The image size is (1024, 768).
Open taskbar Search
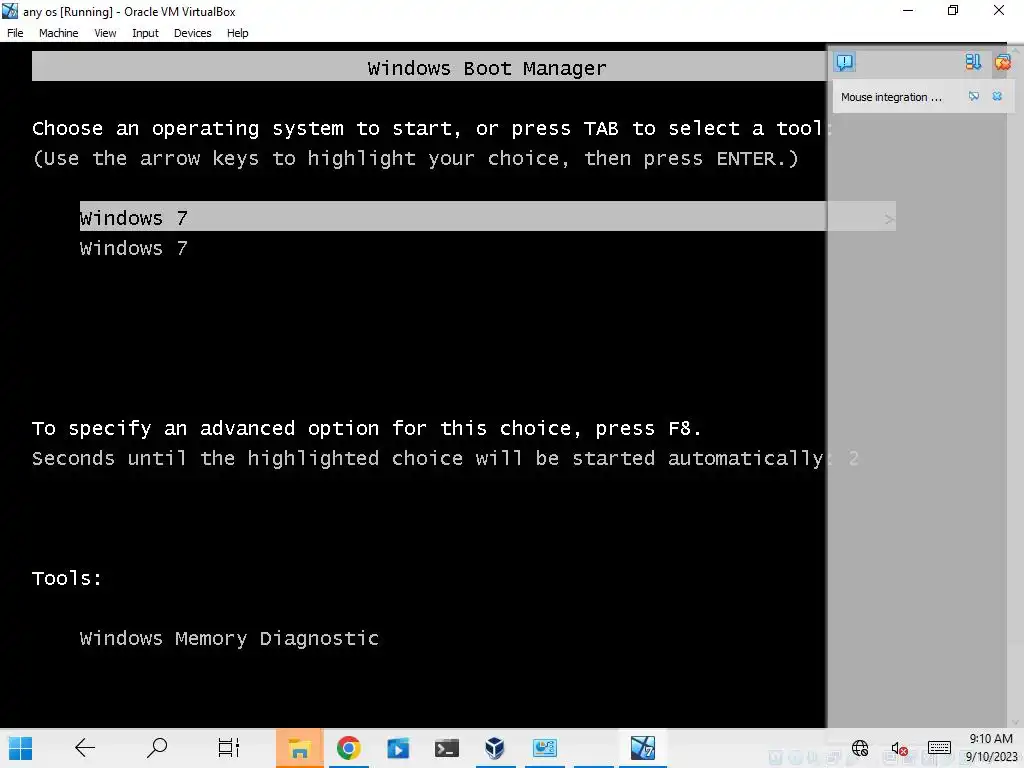(x=157, y=748)
